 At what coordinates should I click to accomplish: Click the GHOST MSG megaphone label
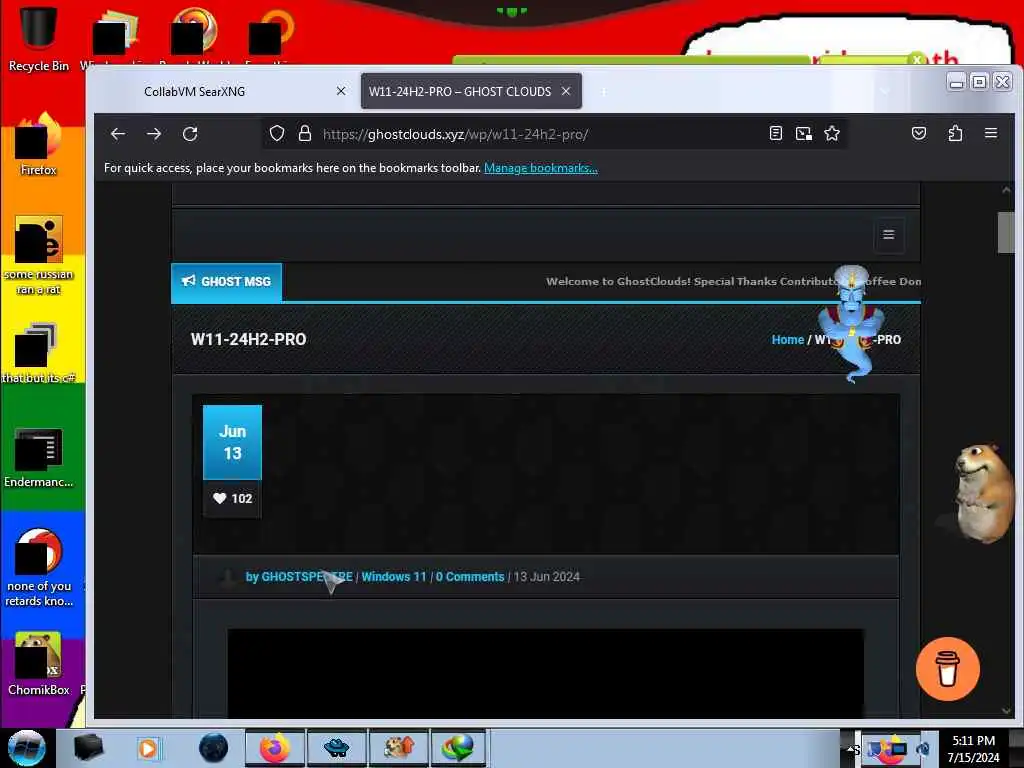tap(227, 281)
